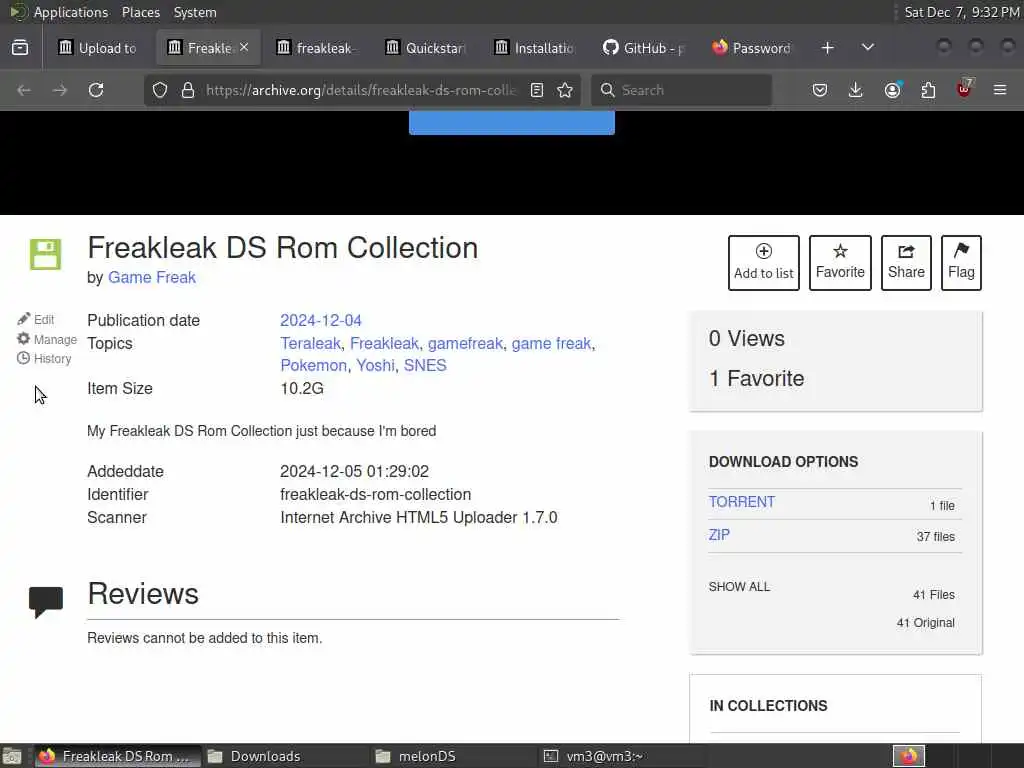Open the Extensions puzzle icon

click(928, 90)
